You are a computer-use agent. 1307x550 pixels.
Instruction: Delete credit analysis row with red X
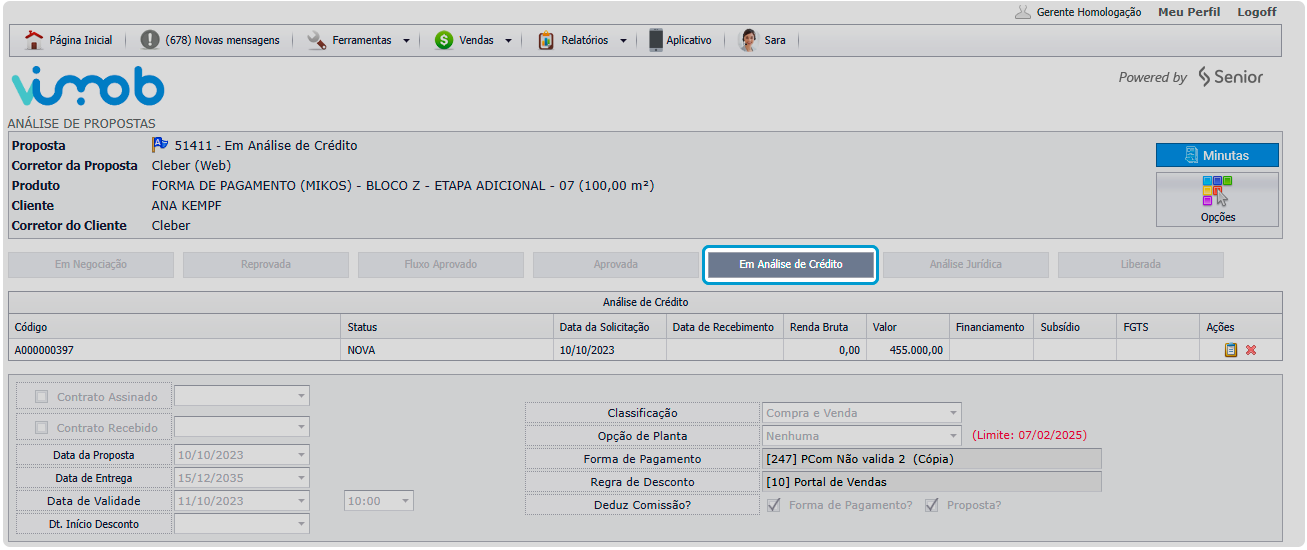(1251, 350)
